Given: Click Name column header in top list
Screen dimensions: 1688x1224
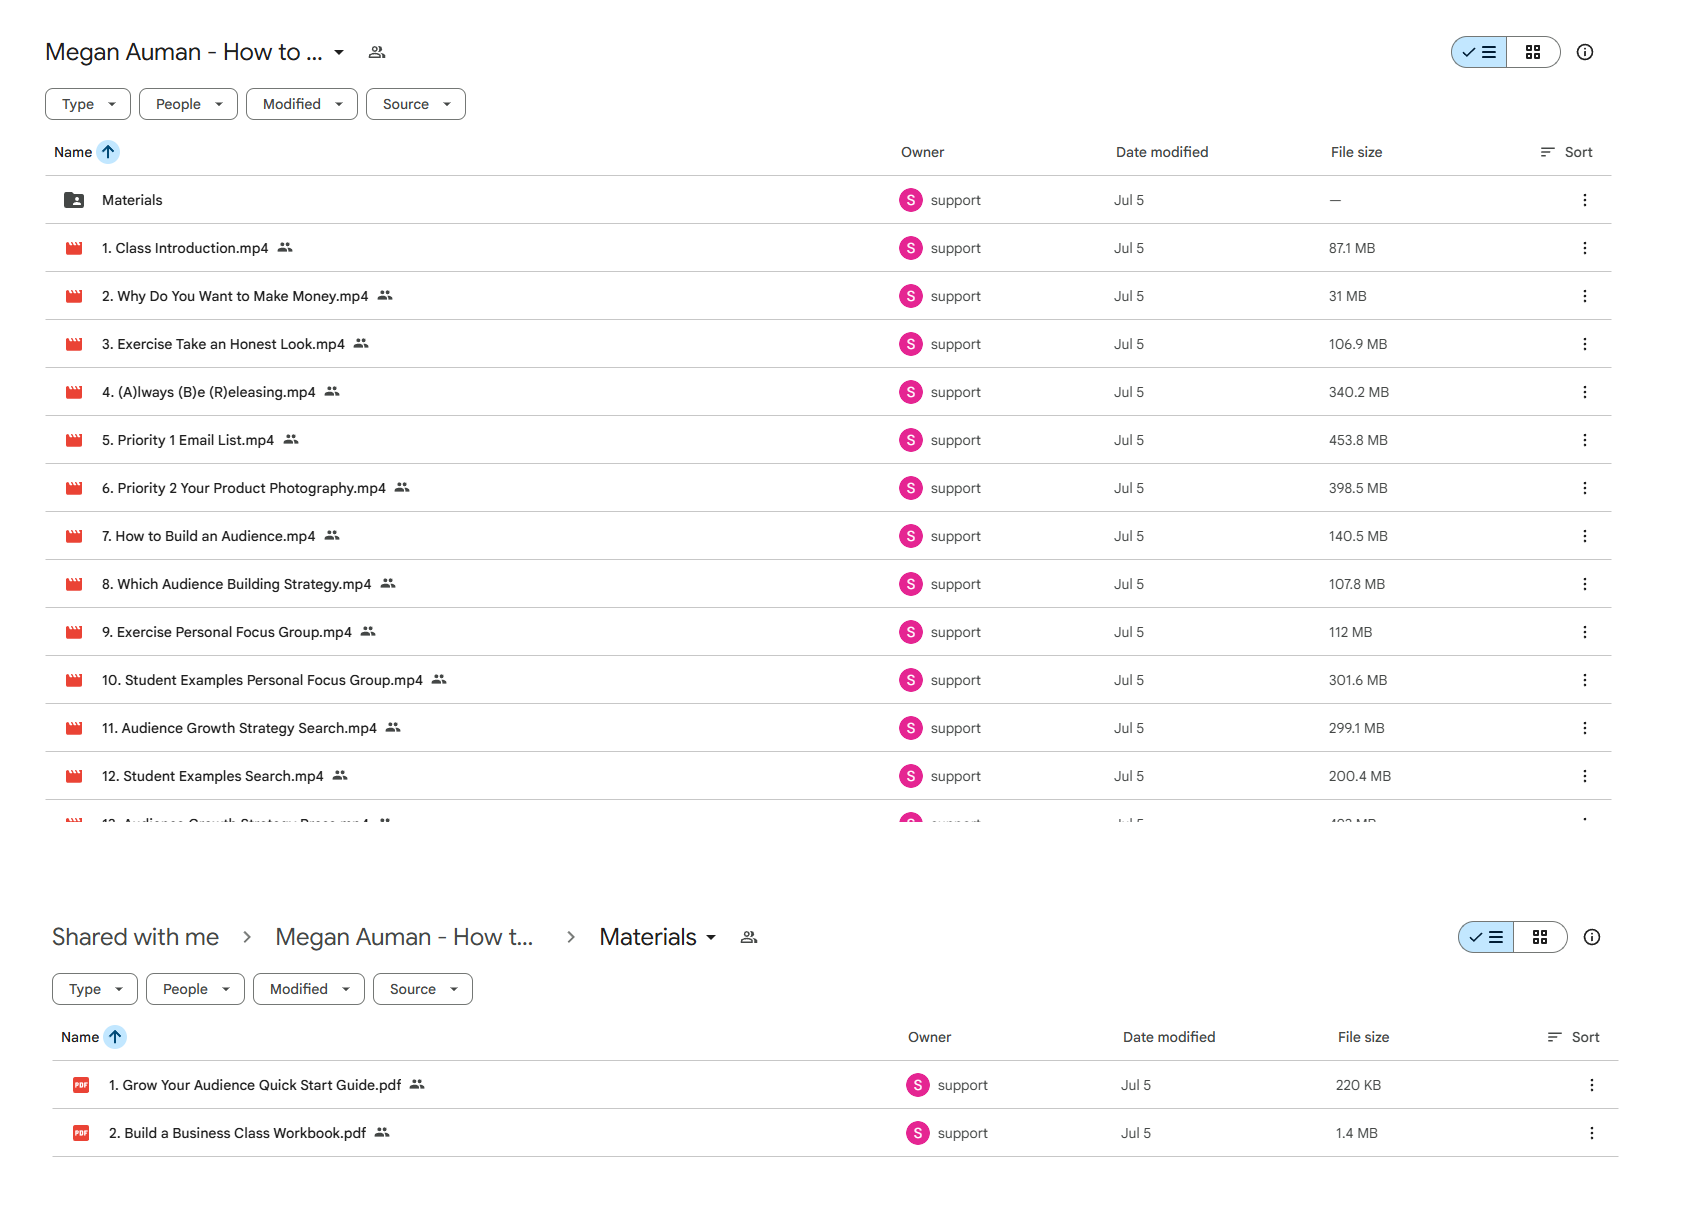Looking at the screenshot, I should (73, 152).
